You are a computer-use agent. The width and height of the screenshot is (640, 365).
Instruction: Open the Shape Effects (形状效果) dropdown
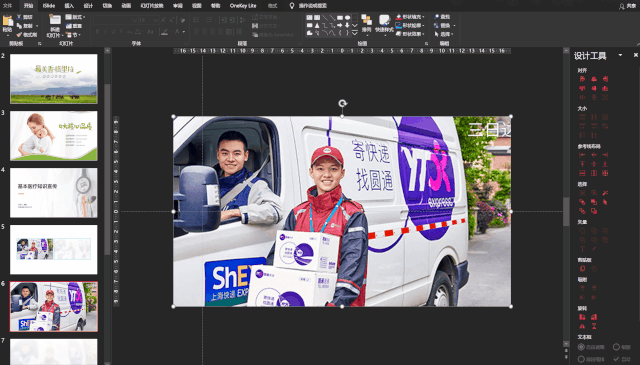[x=410, y=34]
